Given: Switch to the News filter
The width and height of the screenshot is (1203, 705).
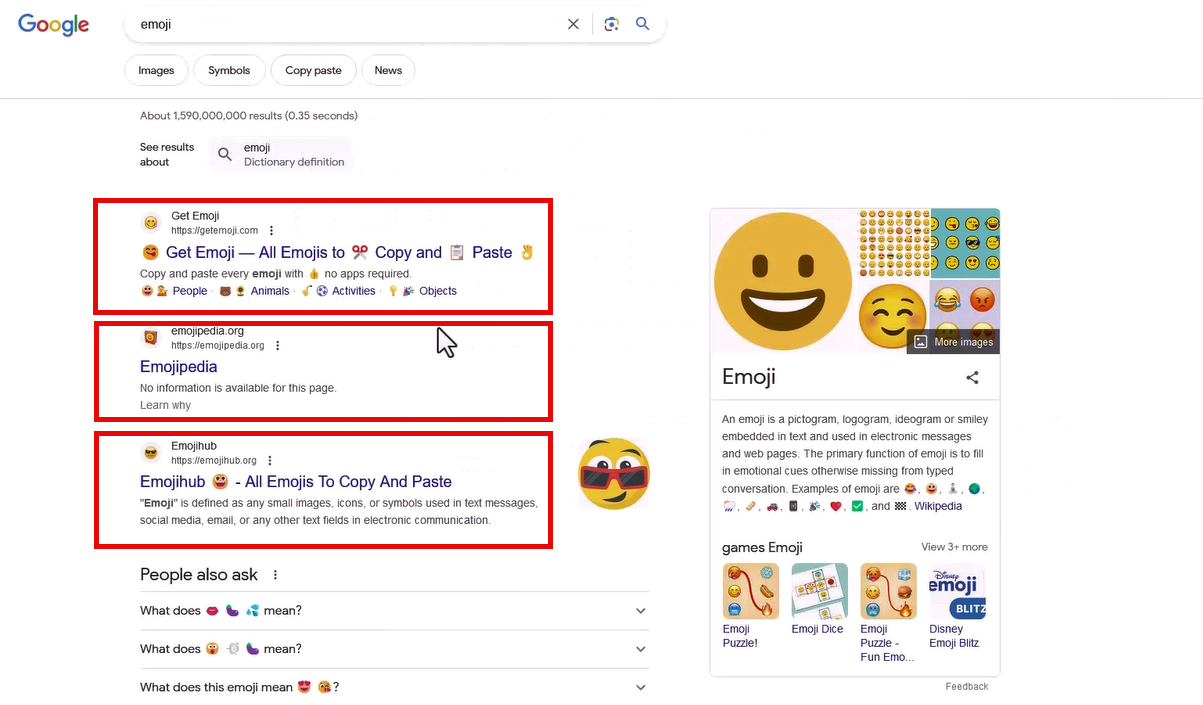Looking at the screenshot, I should (388, 70).
